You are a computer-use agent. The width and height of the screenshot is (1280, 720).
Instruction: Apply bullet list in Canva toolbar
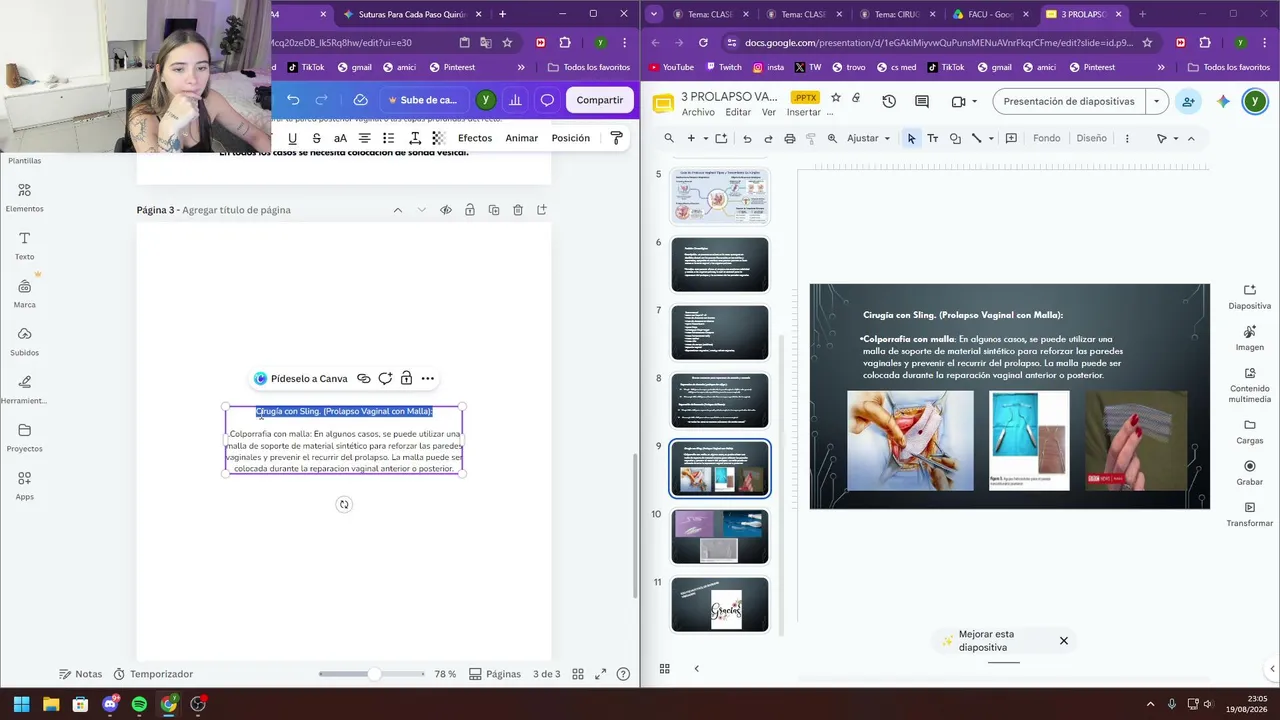click(x=388, y=138)
